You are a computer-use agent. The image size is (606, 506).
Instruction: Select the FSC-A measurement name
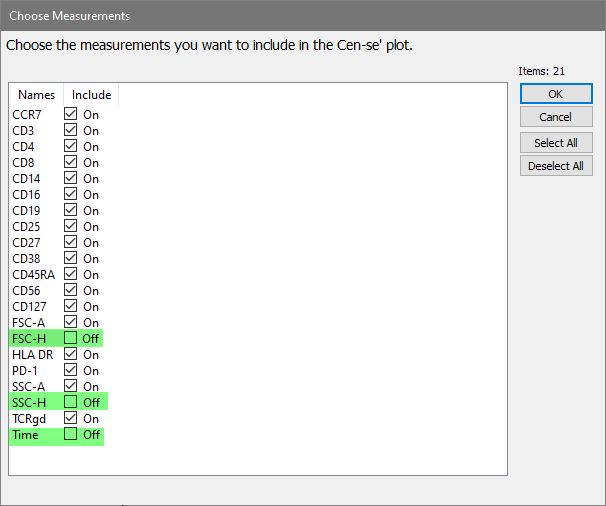pyautogui.click(x=28, y=322)
